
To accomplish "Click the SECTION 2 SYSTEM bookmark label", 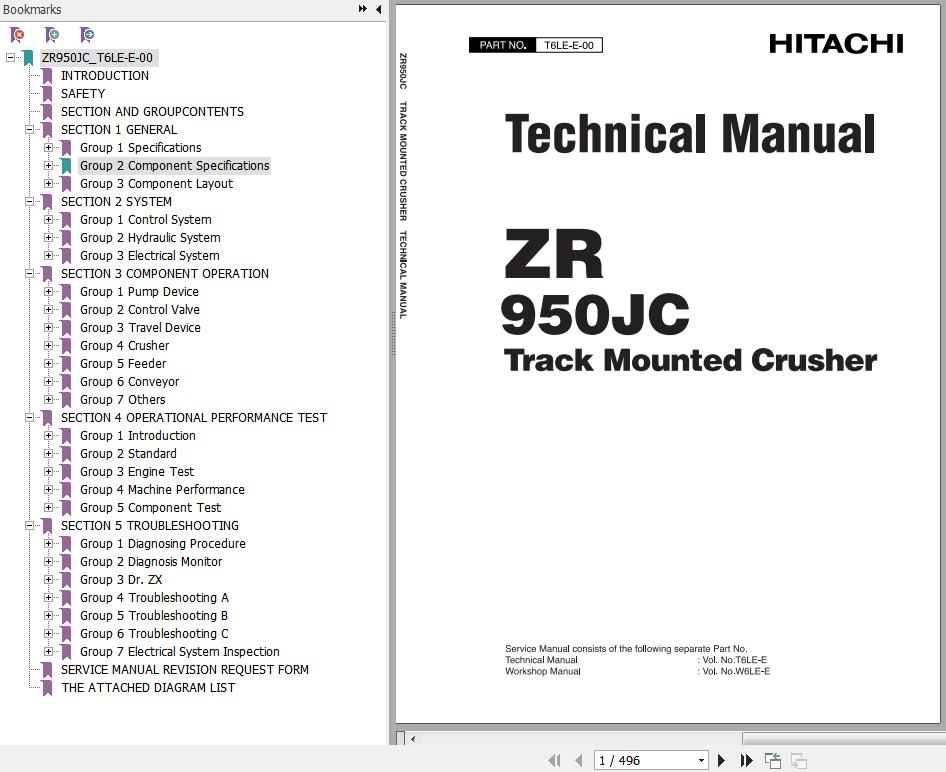I will [x=116, y=202].
